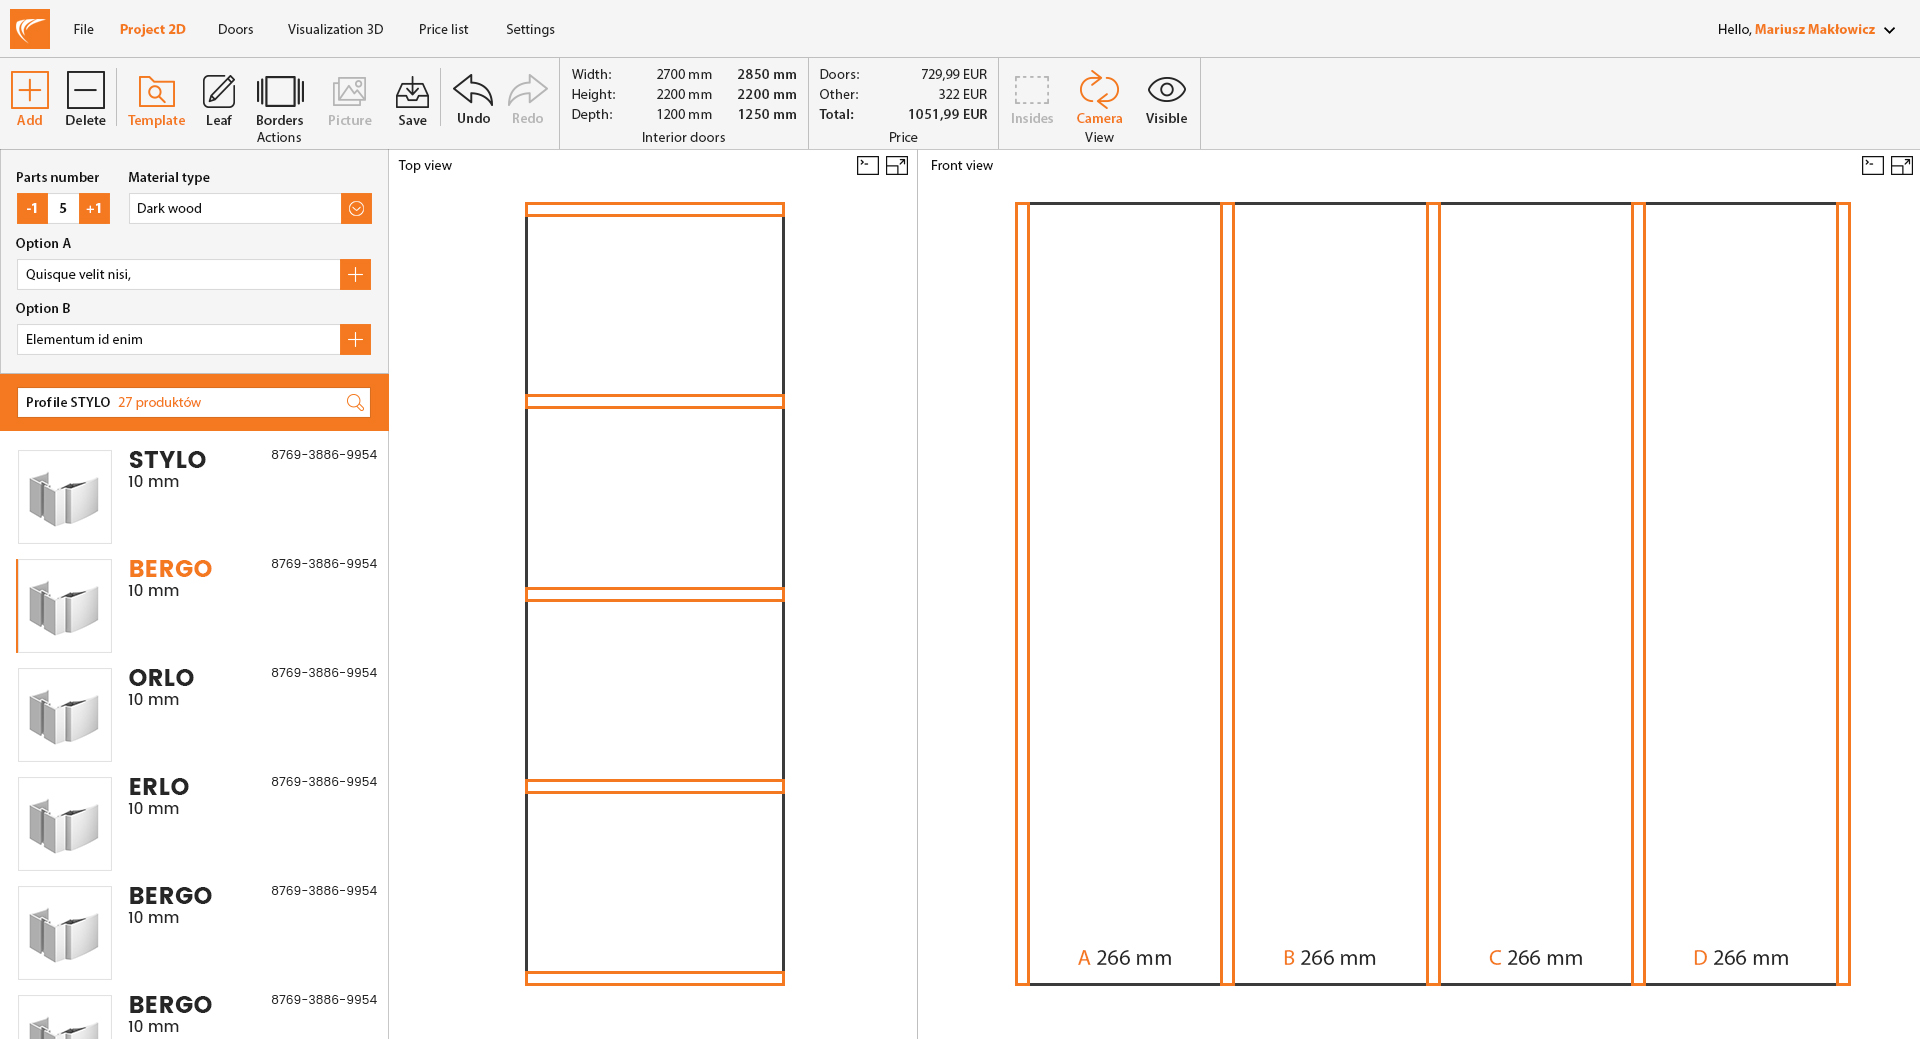Expand Option A with plus button
This screenshot has width=1920, height=1039.
(x=355, y=274)
